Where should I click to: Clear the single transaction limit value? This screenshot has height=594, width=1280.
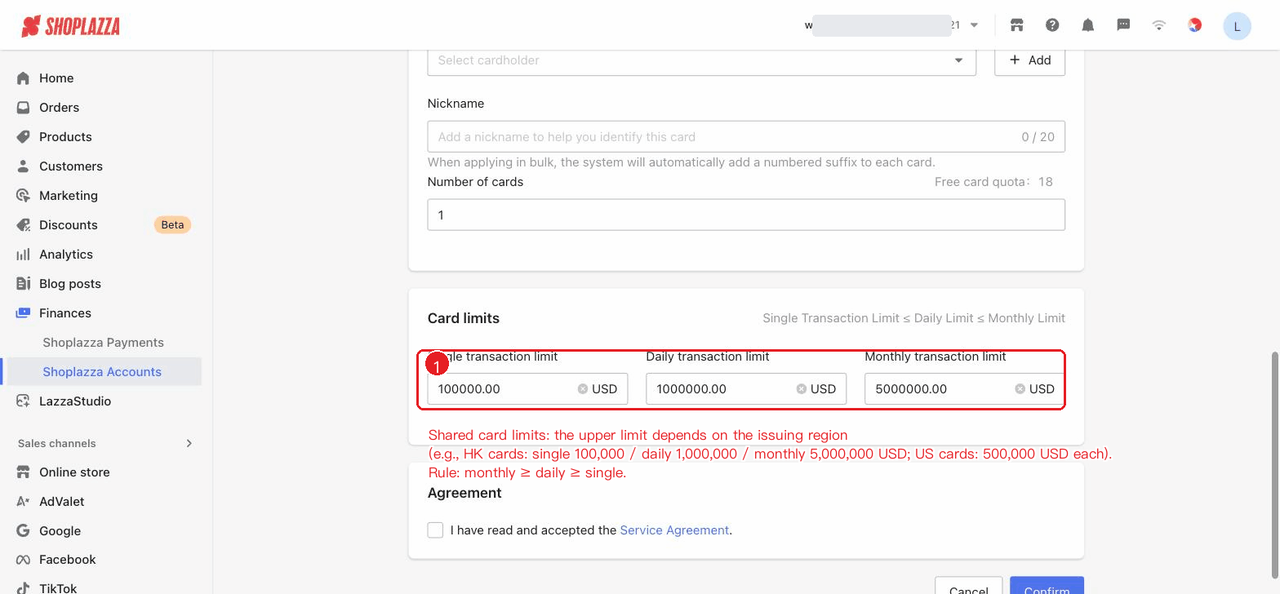click(583, 389)
